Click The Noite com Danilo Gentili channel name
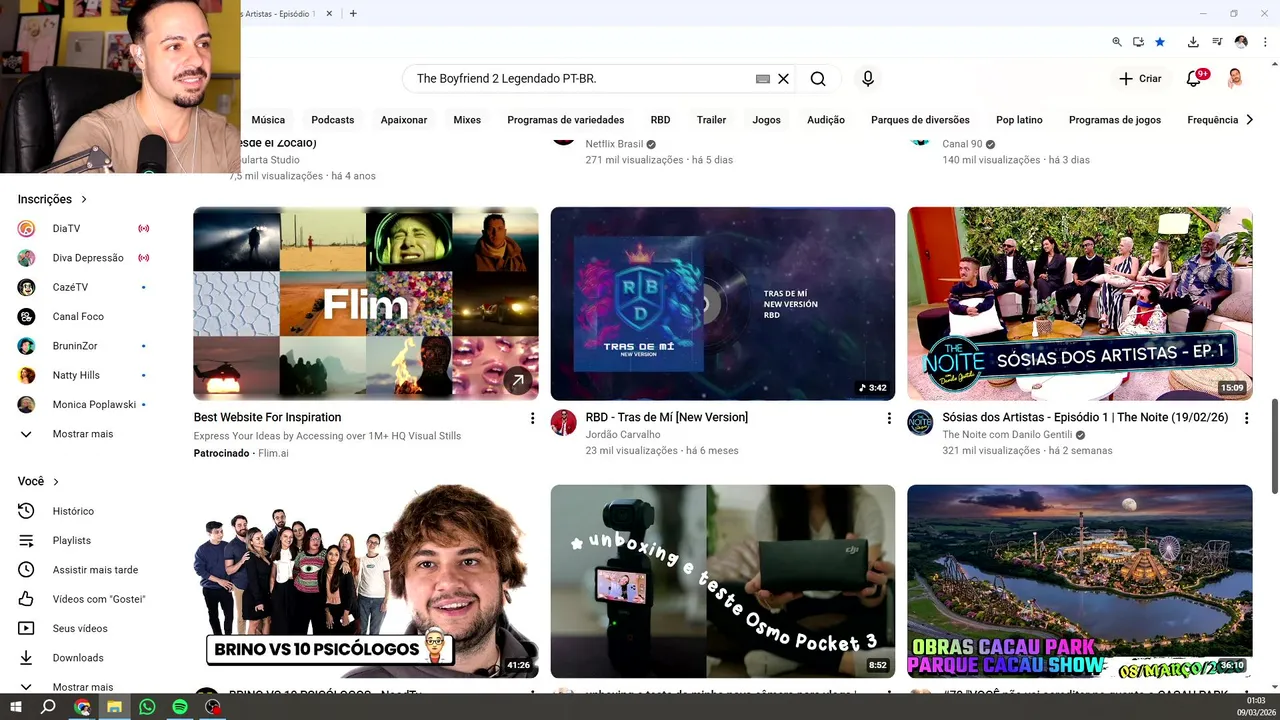Viewport: 1280px width, 720px height. pos(1007,435)
